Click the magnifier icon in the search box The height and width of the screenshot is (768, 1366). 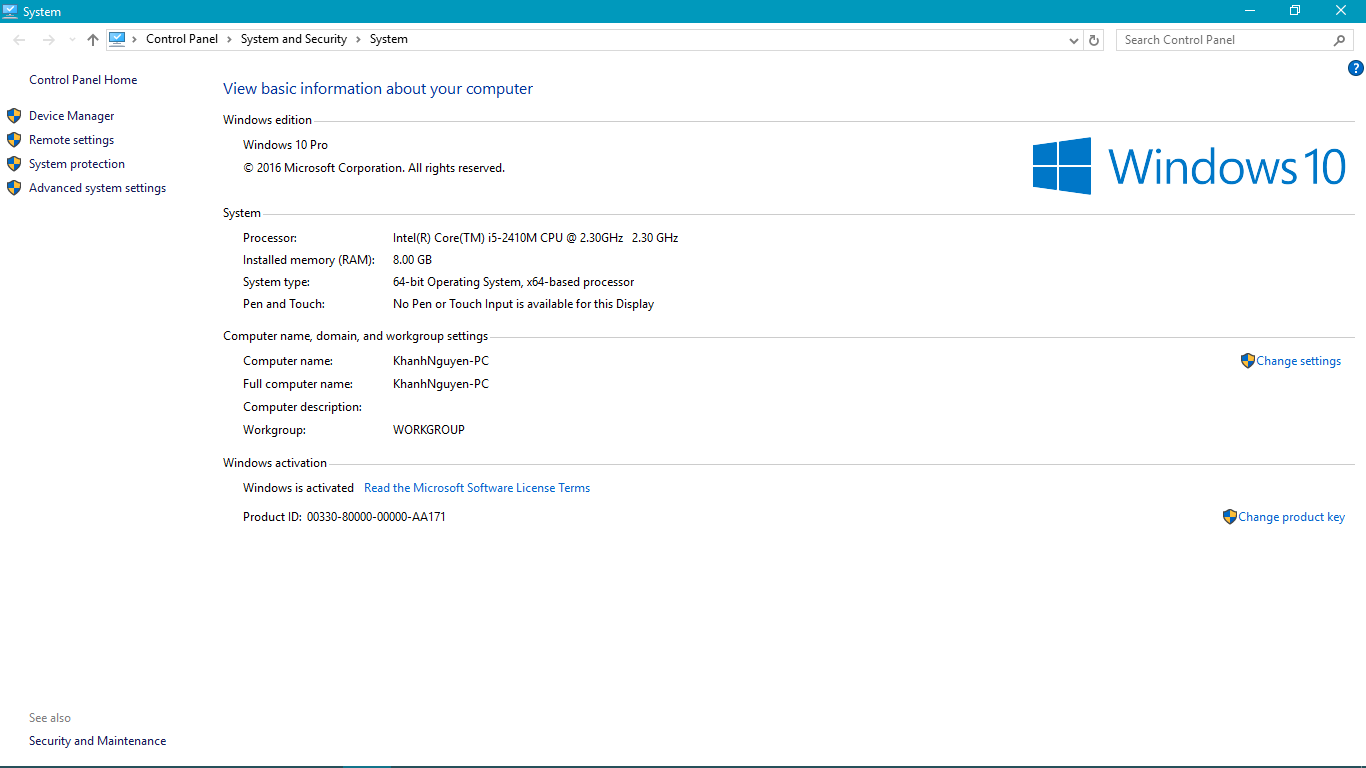pyautogui.click(x=1339, y=40)
